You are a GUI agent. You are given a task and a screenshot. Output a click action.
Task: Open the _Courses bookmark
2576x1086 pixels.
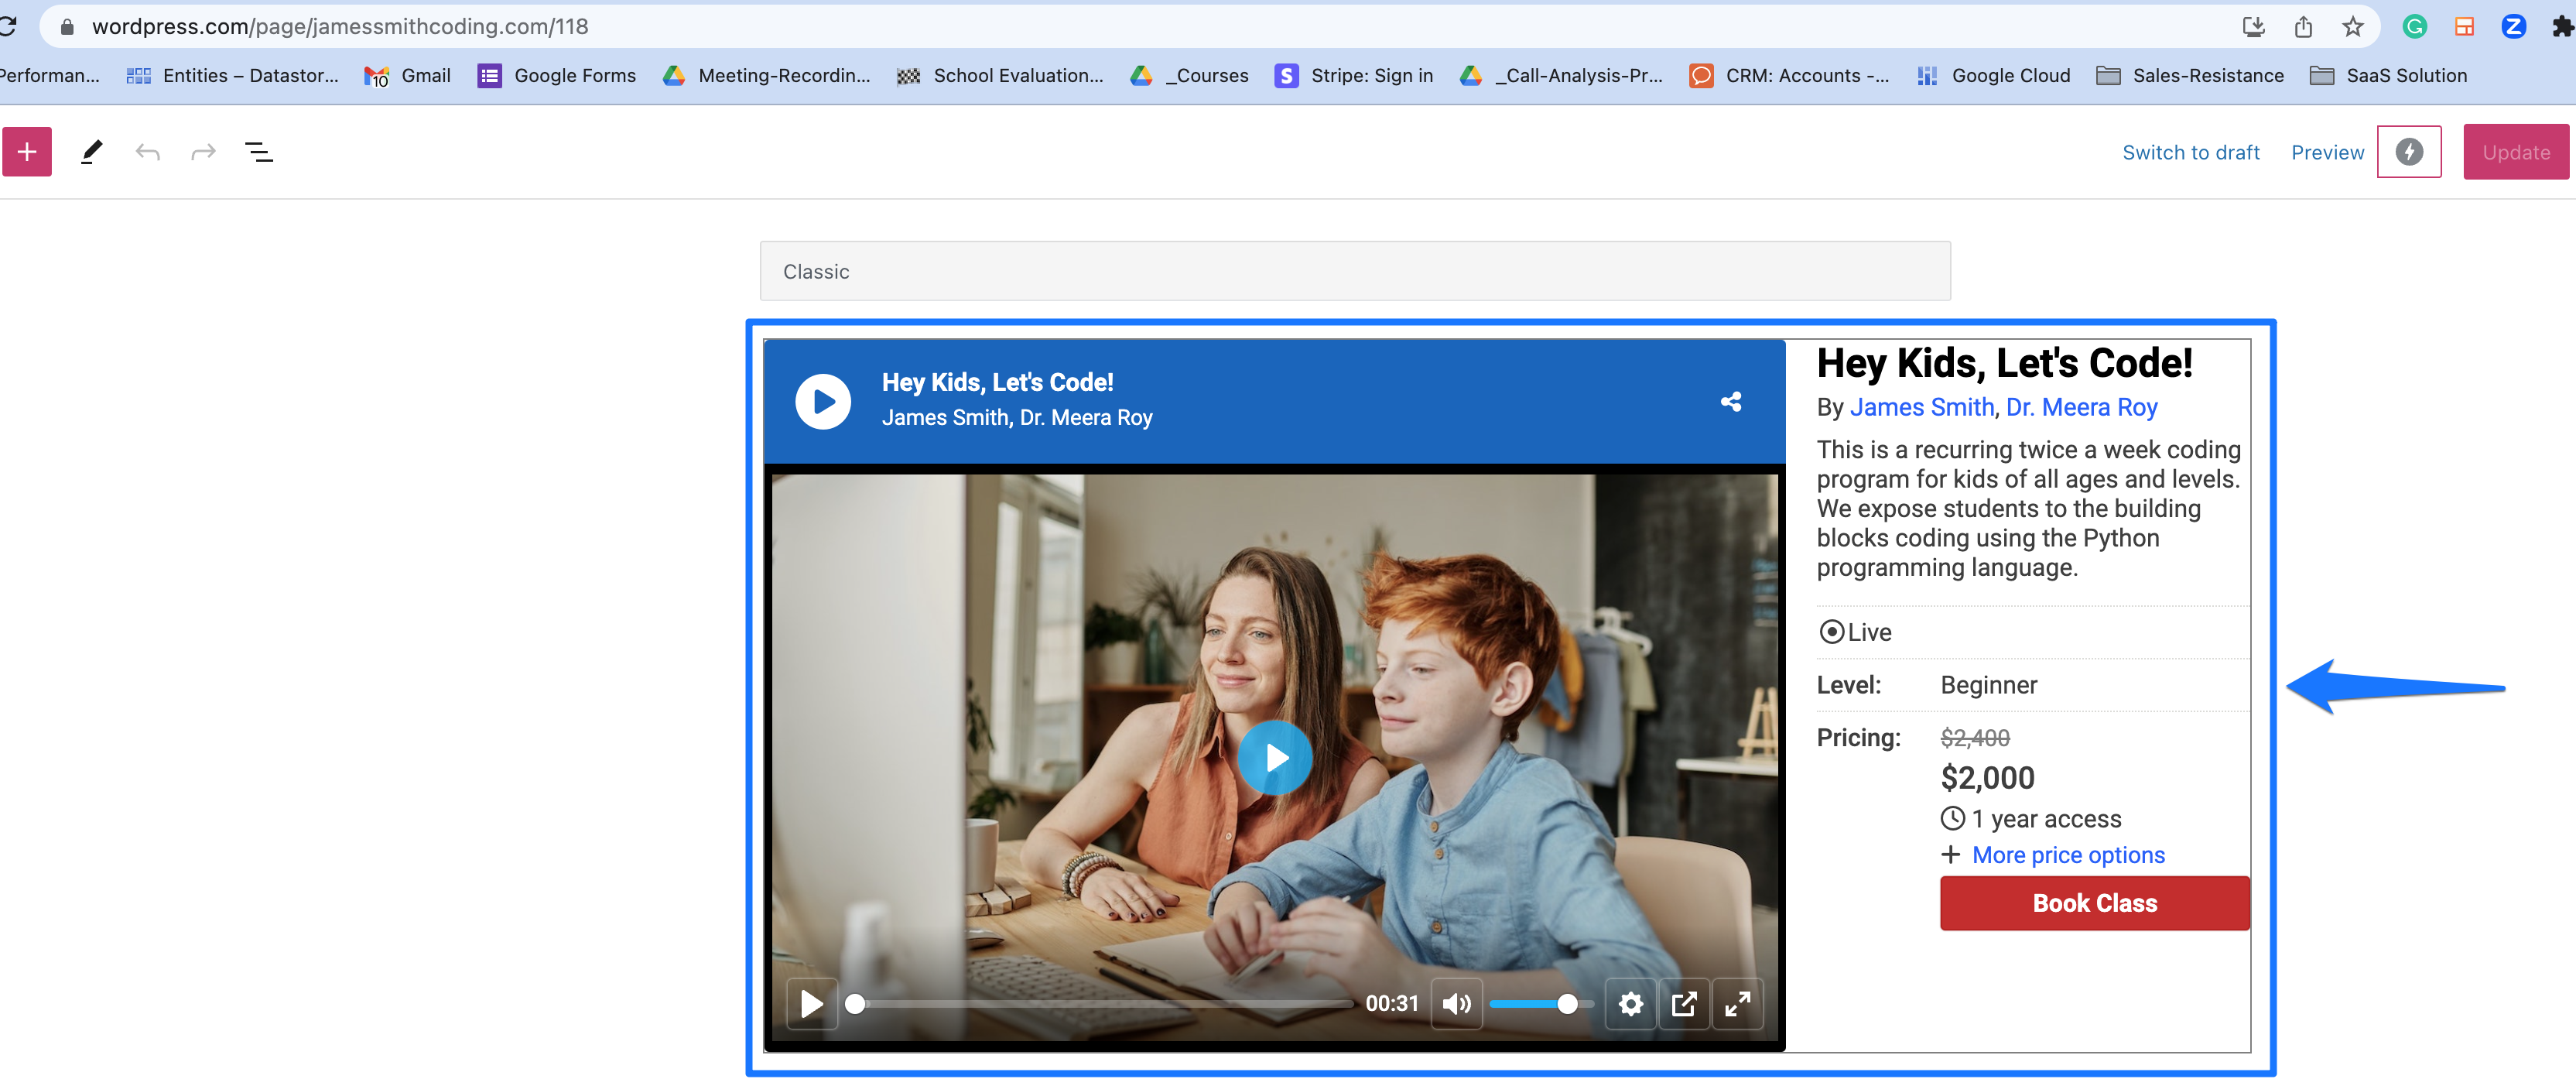1189,75
